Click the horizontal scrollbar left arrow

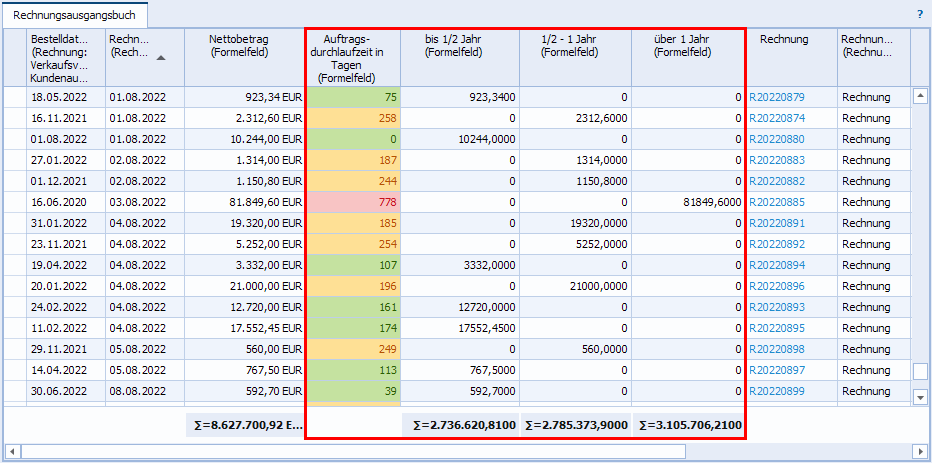12,451
